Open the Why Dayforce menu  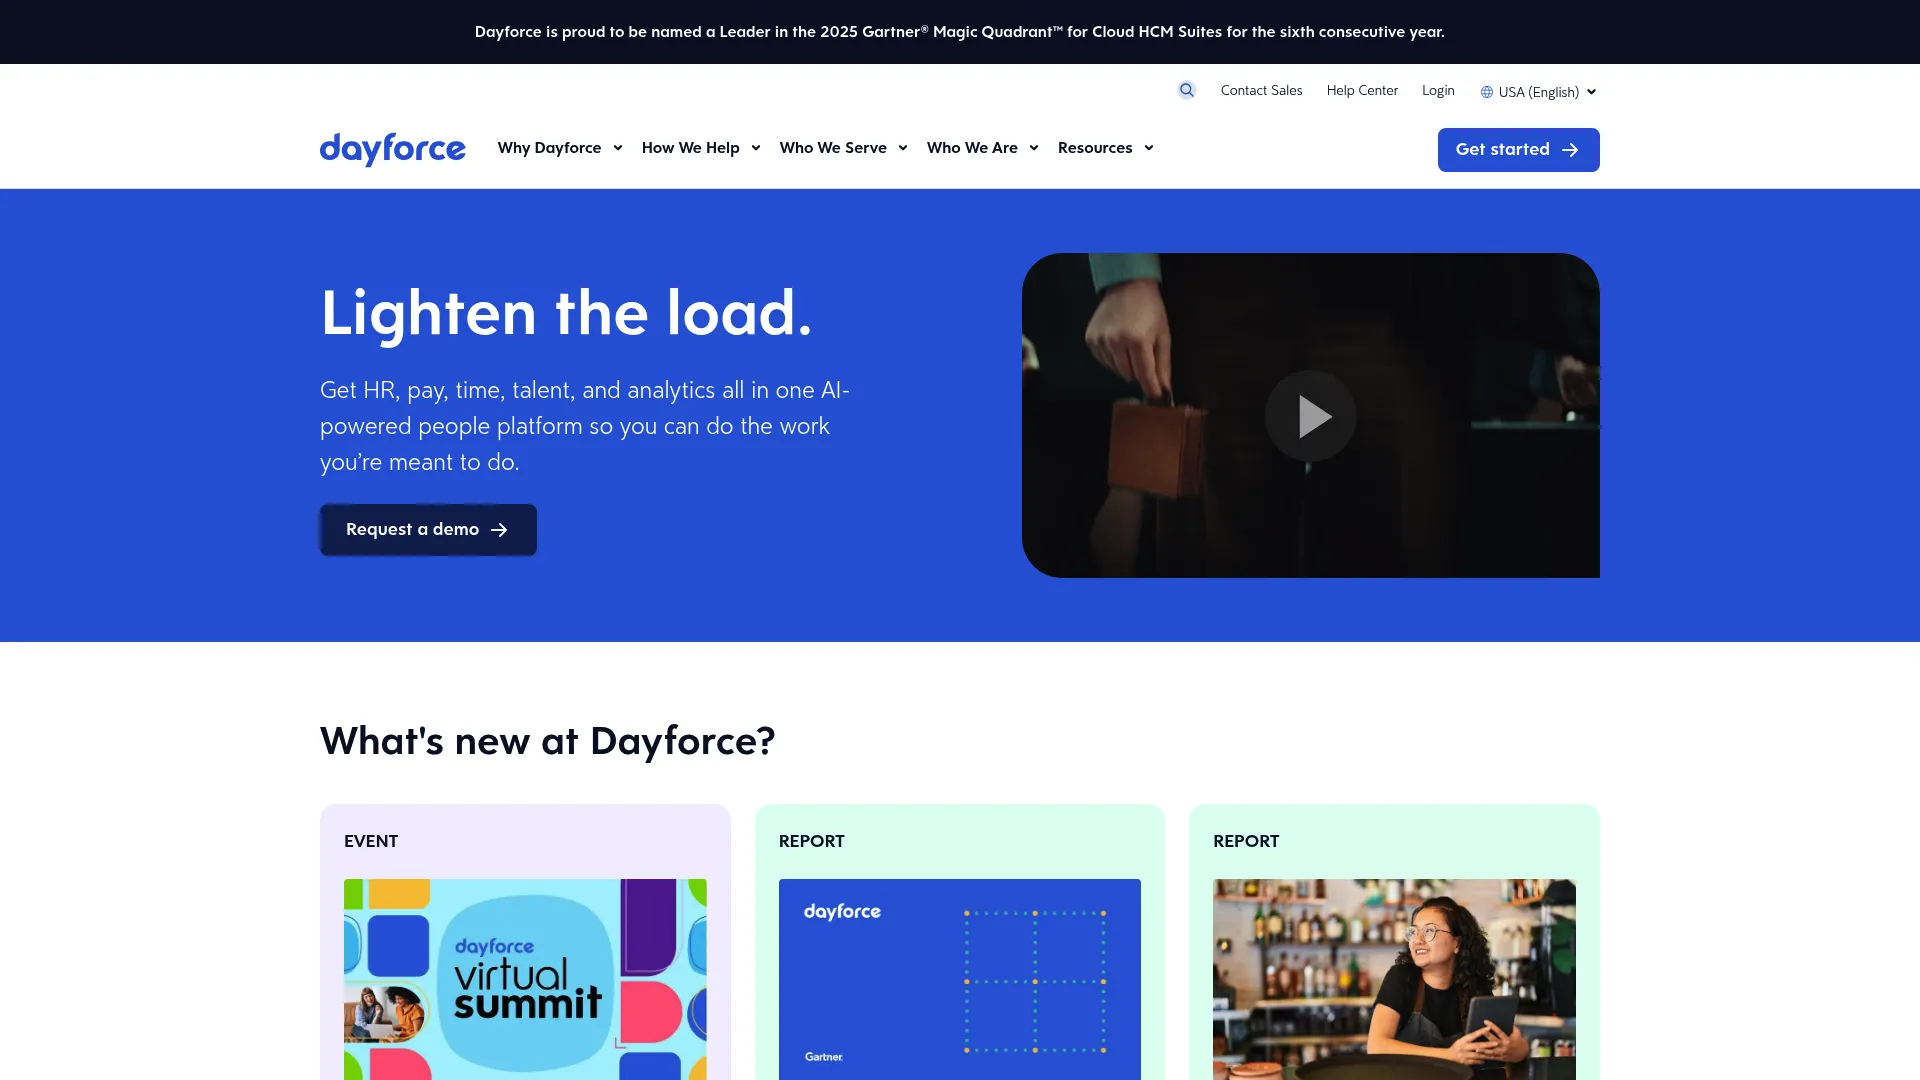[x=560, y=148]
